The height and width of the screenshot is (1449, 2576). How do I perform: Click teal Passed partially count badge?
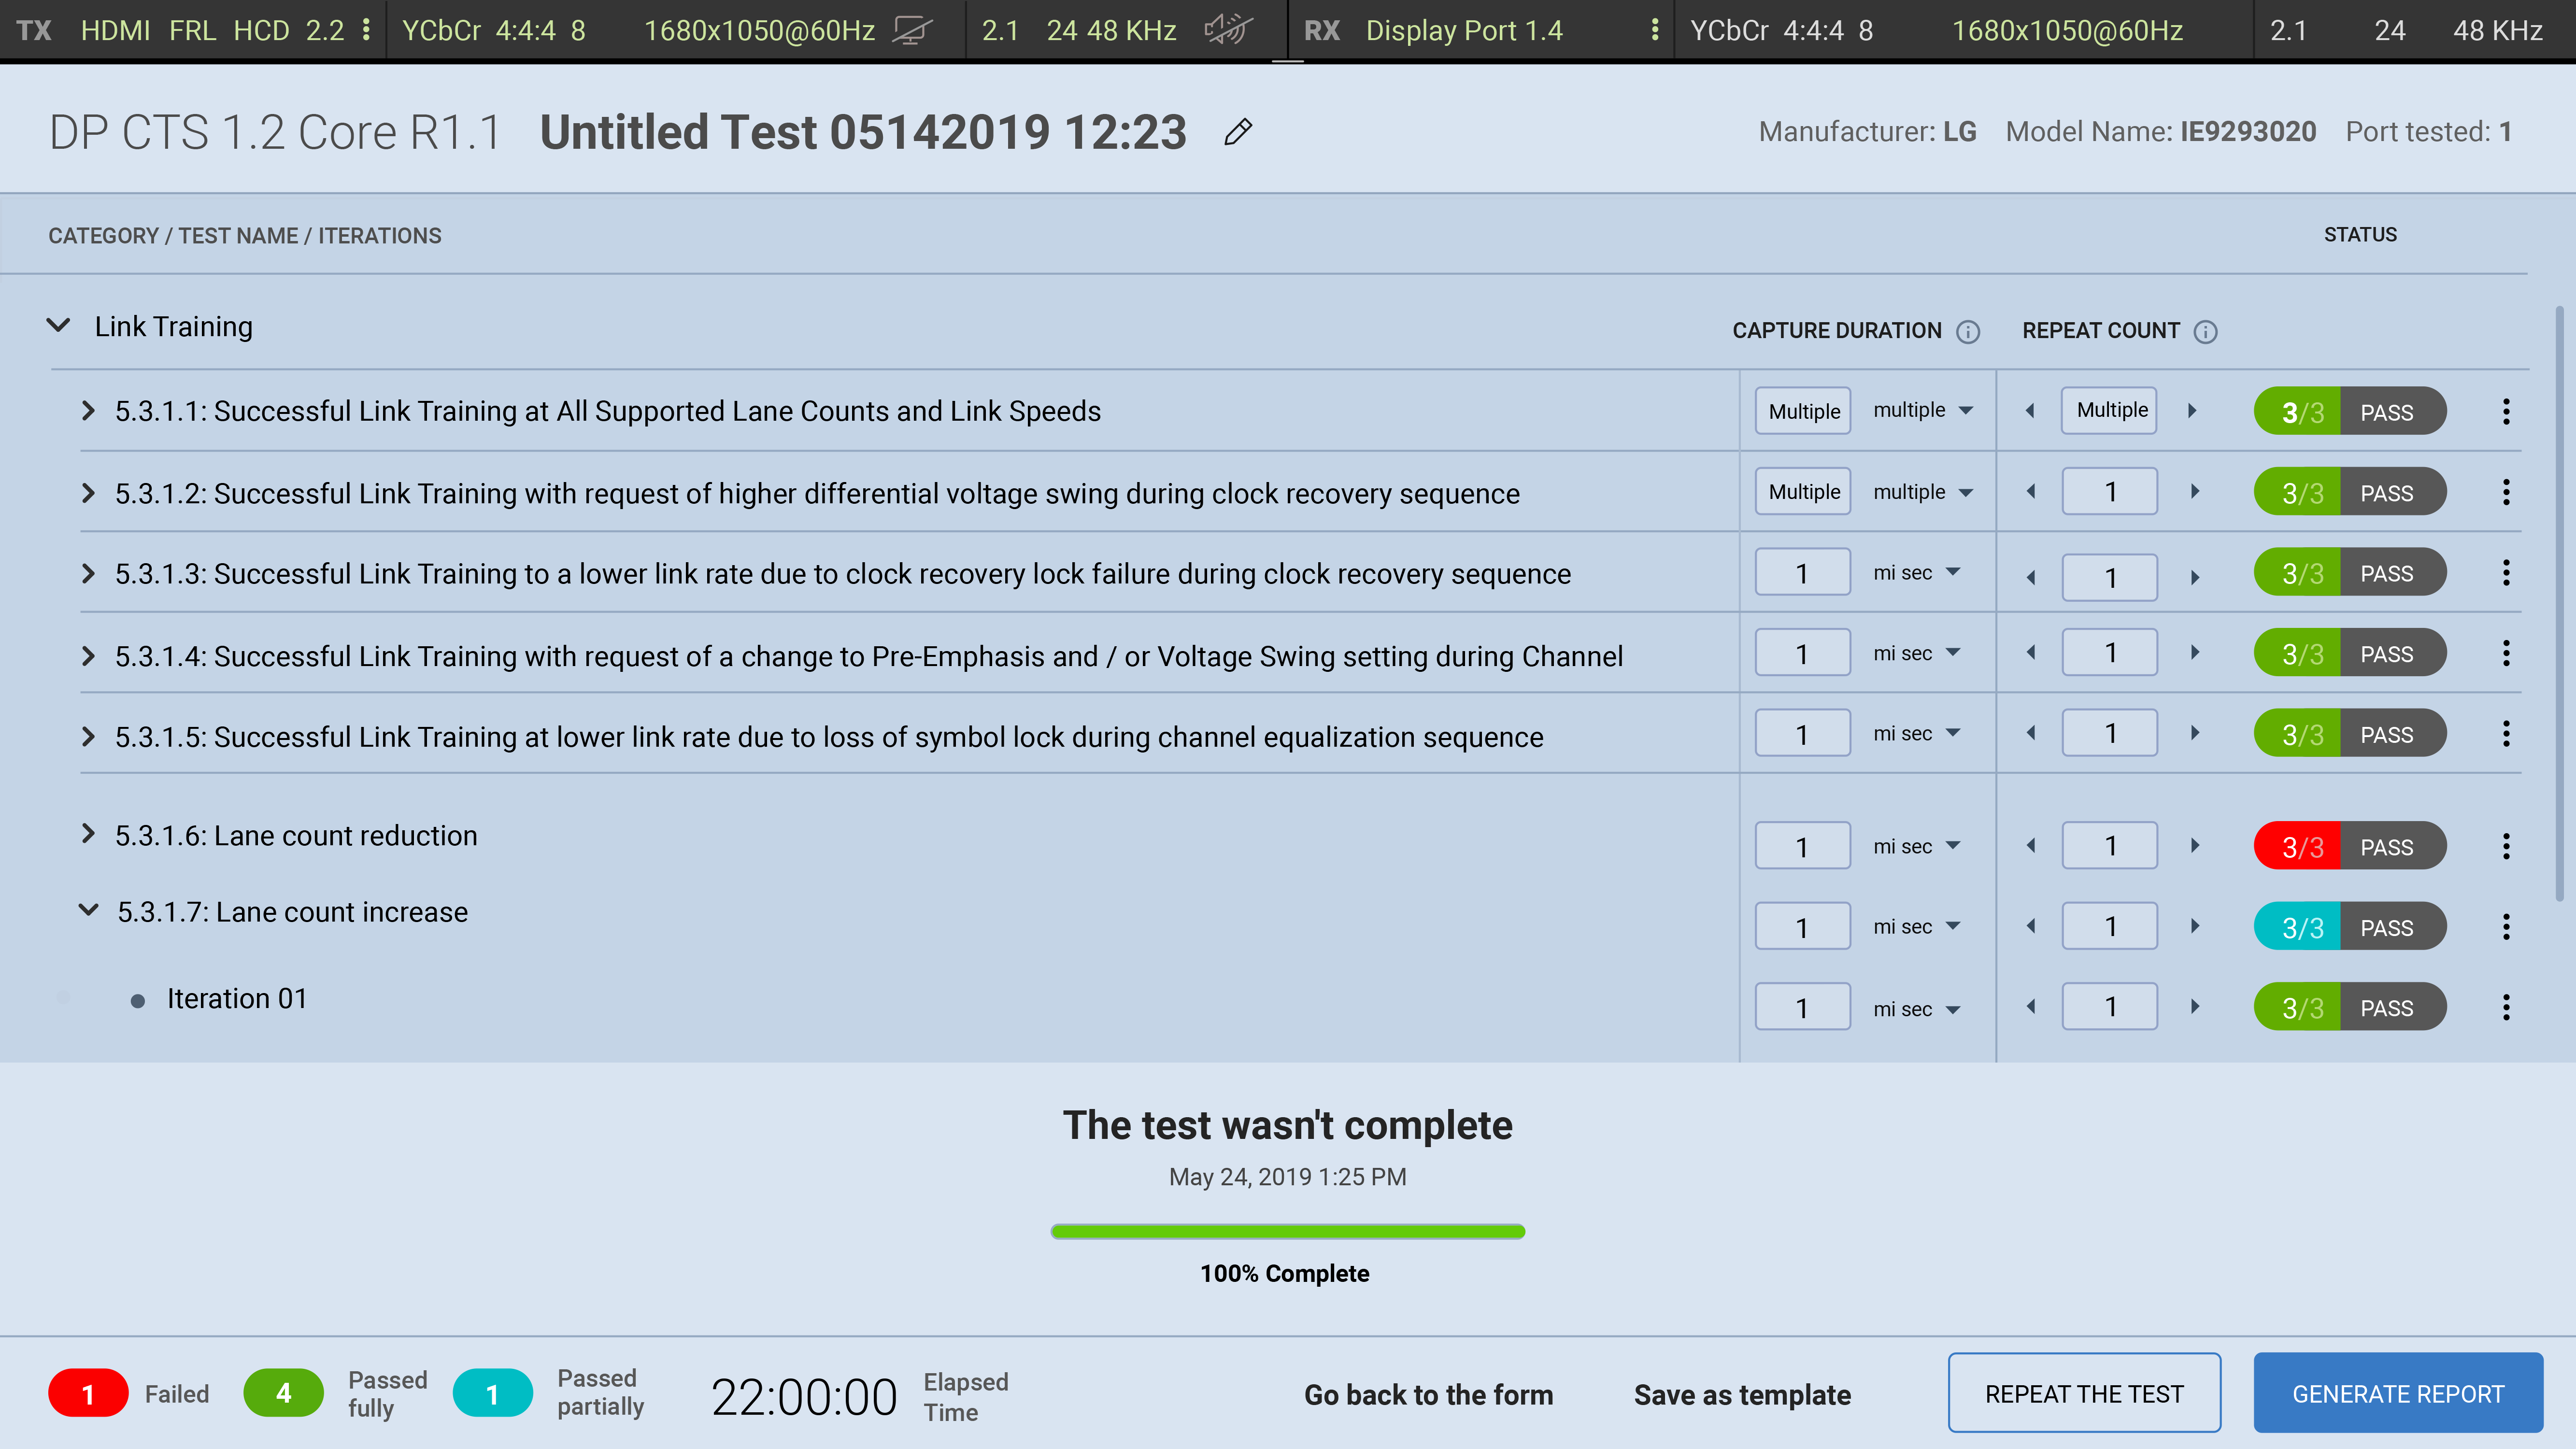[492, 1393]
